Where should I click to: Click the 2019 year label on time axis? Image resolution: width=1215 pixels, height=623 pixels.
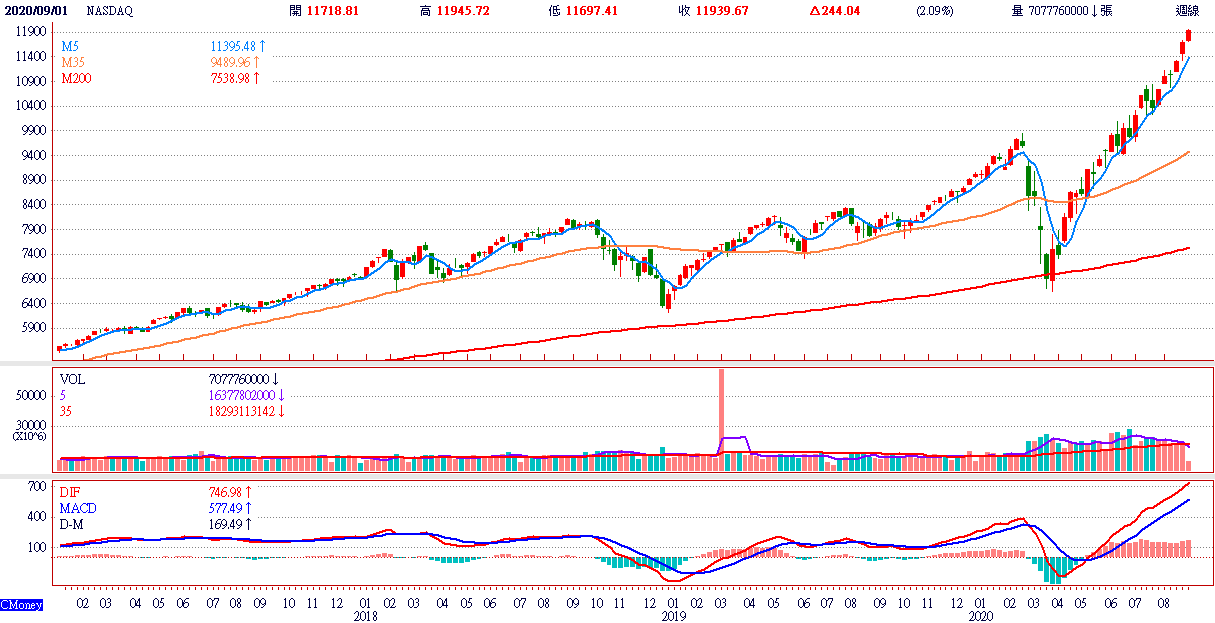pos(672,617)
